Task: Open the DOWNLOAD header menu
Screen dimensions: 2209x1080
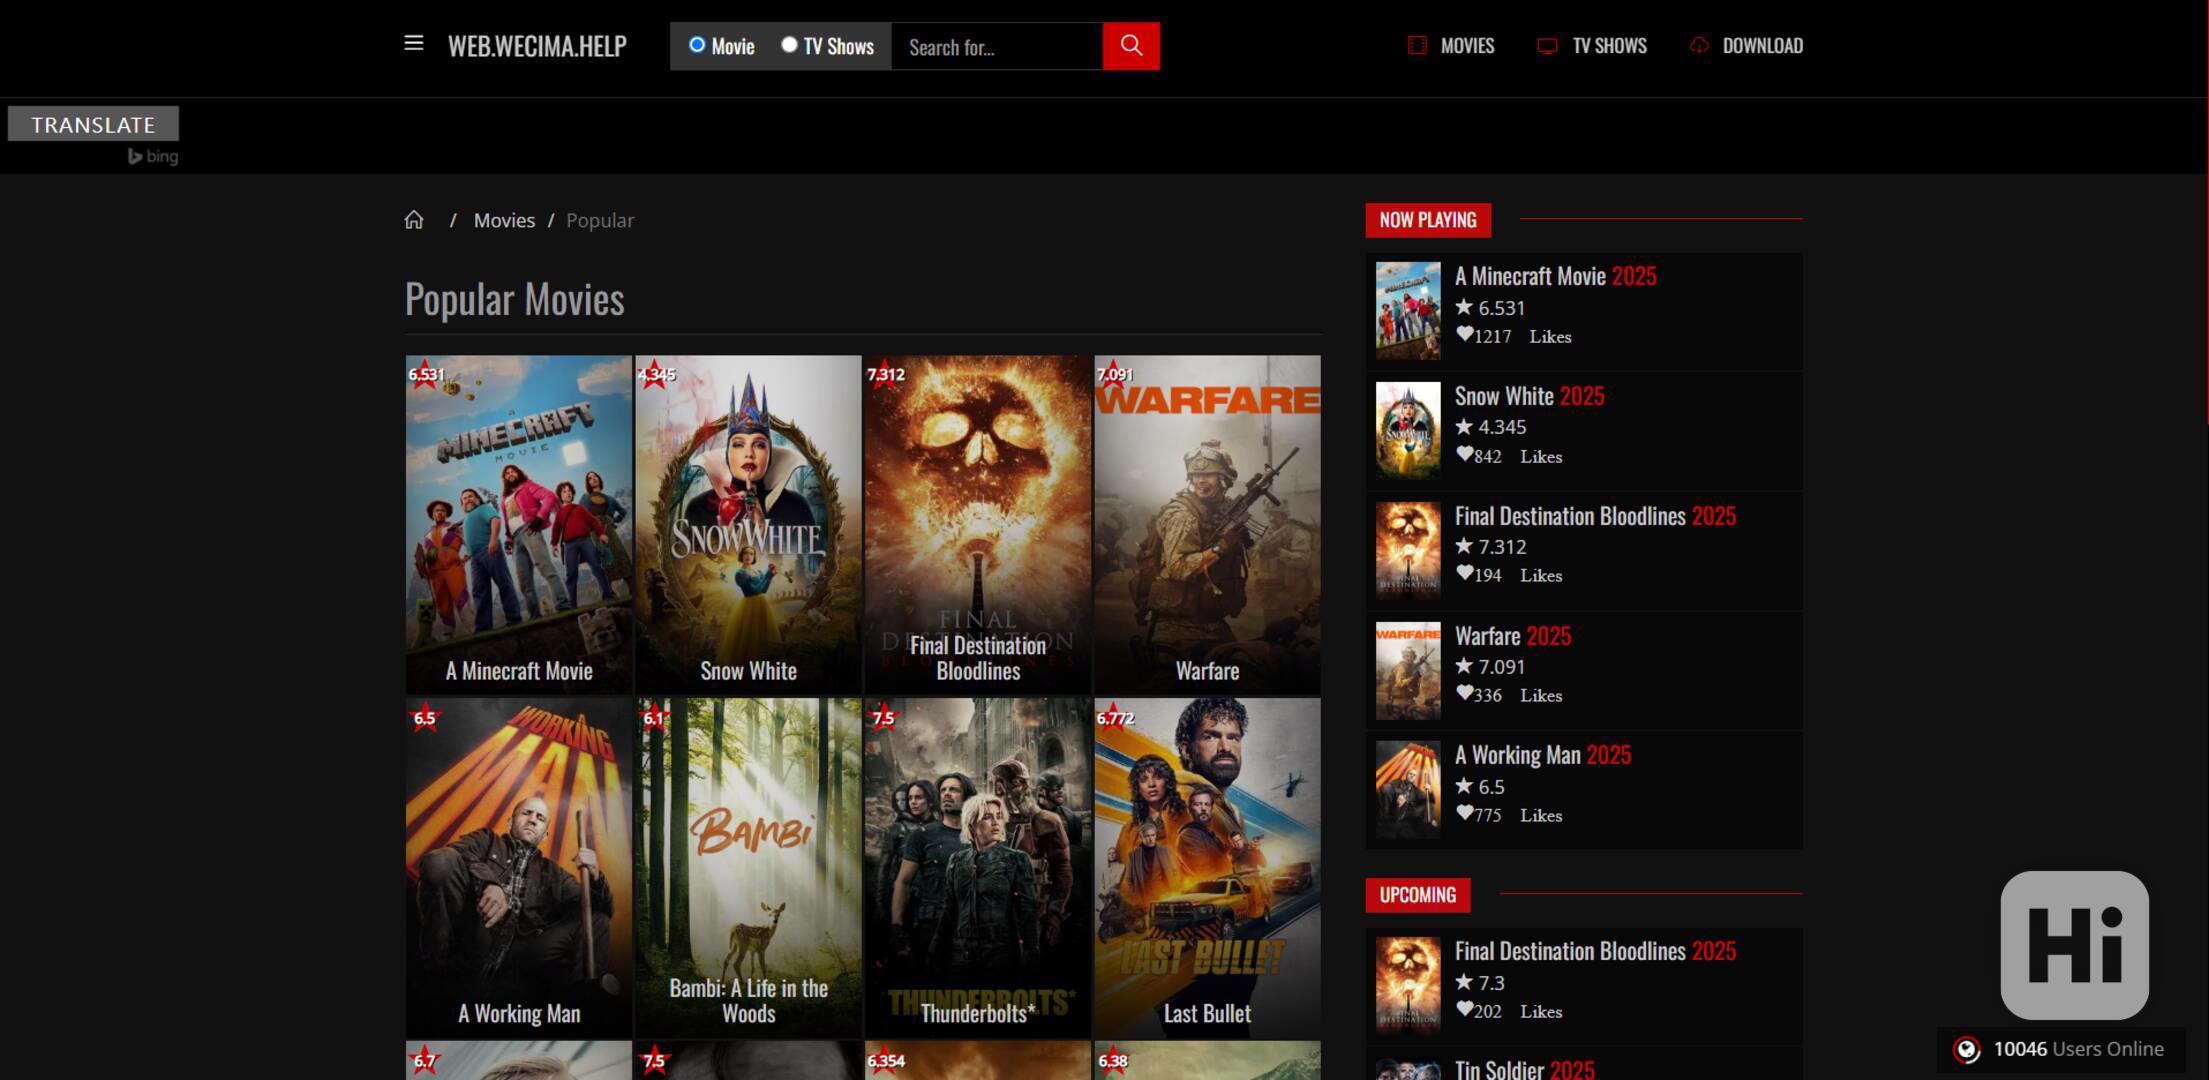Action: pyautogui.click(x=1762, y=46)
